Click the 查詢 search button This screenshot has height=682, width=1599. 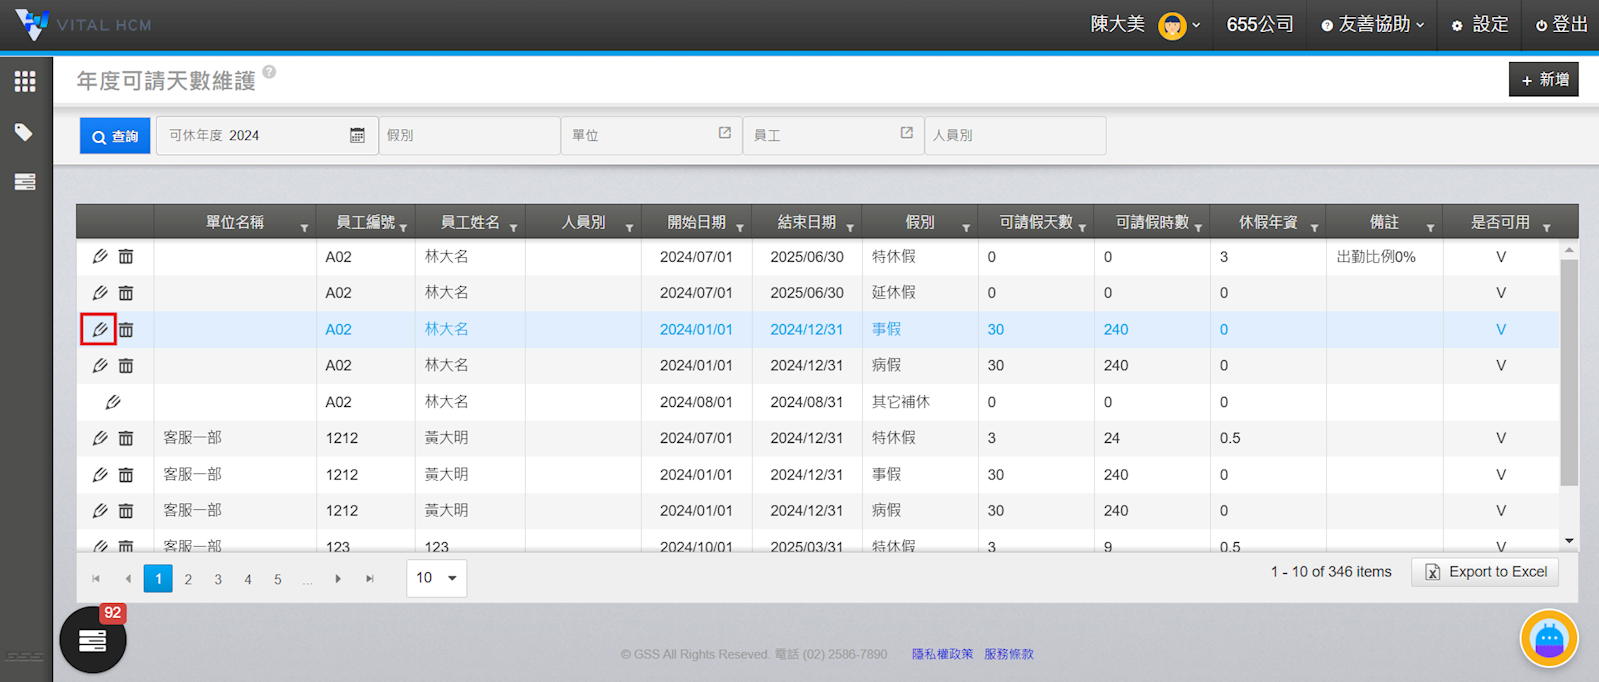(115, 136)
